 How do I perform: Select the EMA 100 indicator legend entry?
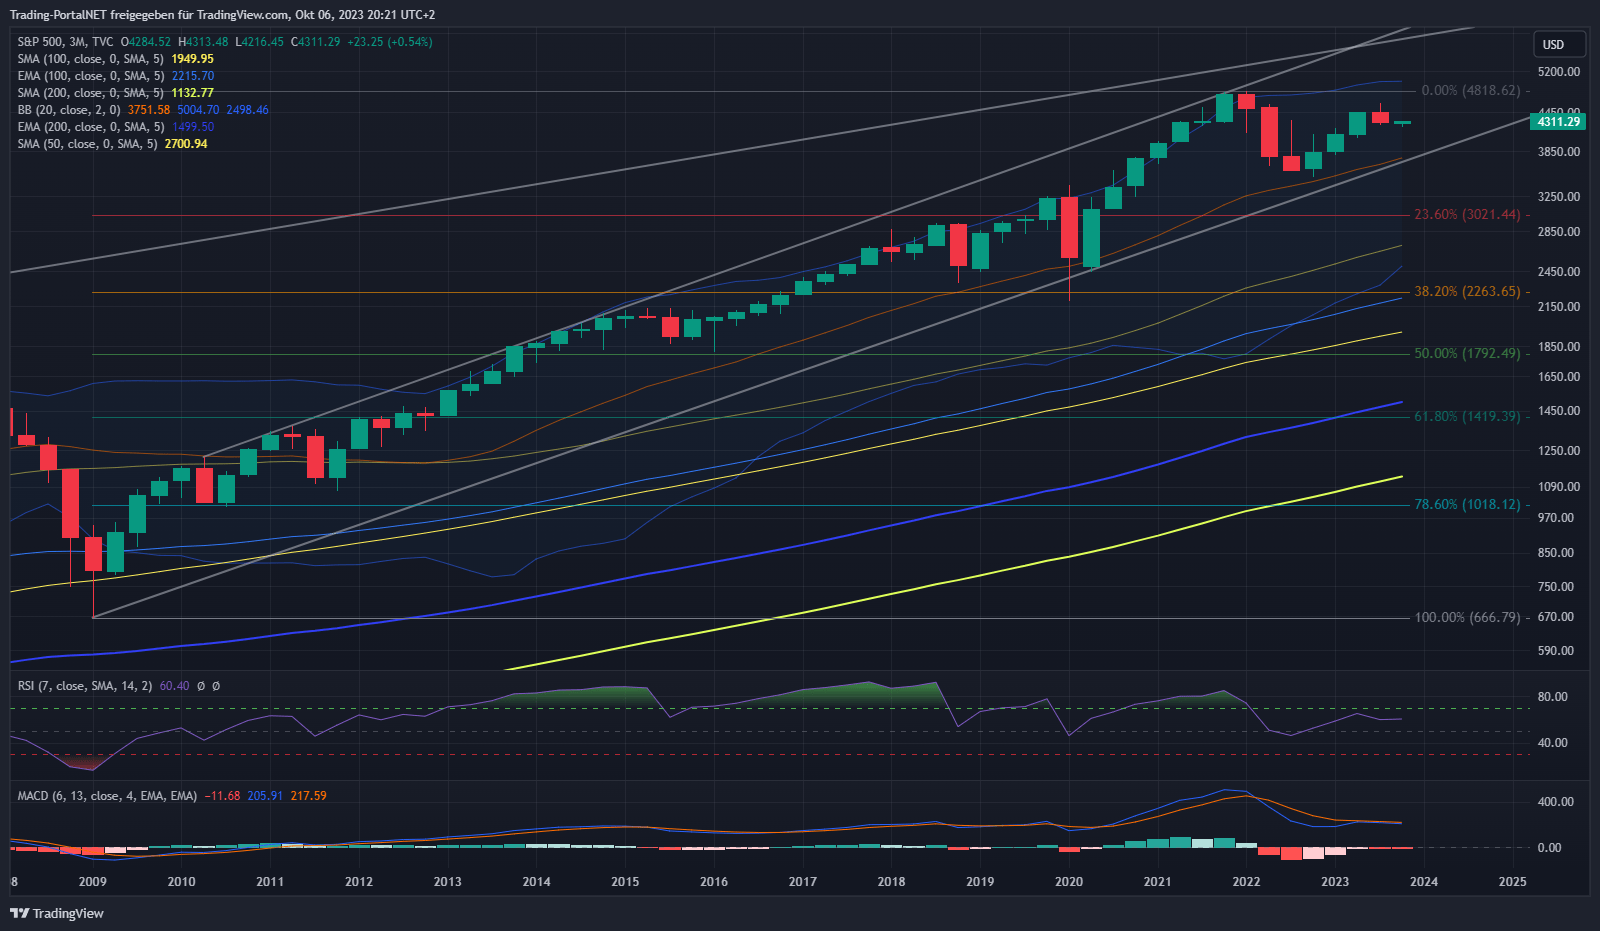[90, 76]
